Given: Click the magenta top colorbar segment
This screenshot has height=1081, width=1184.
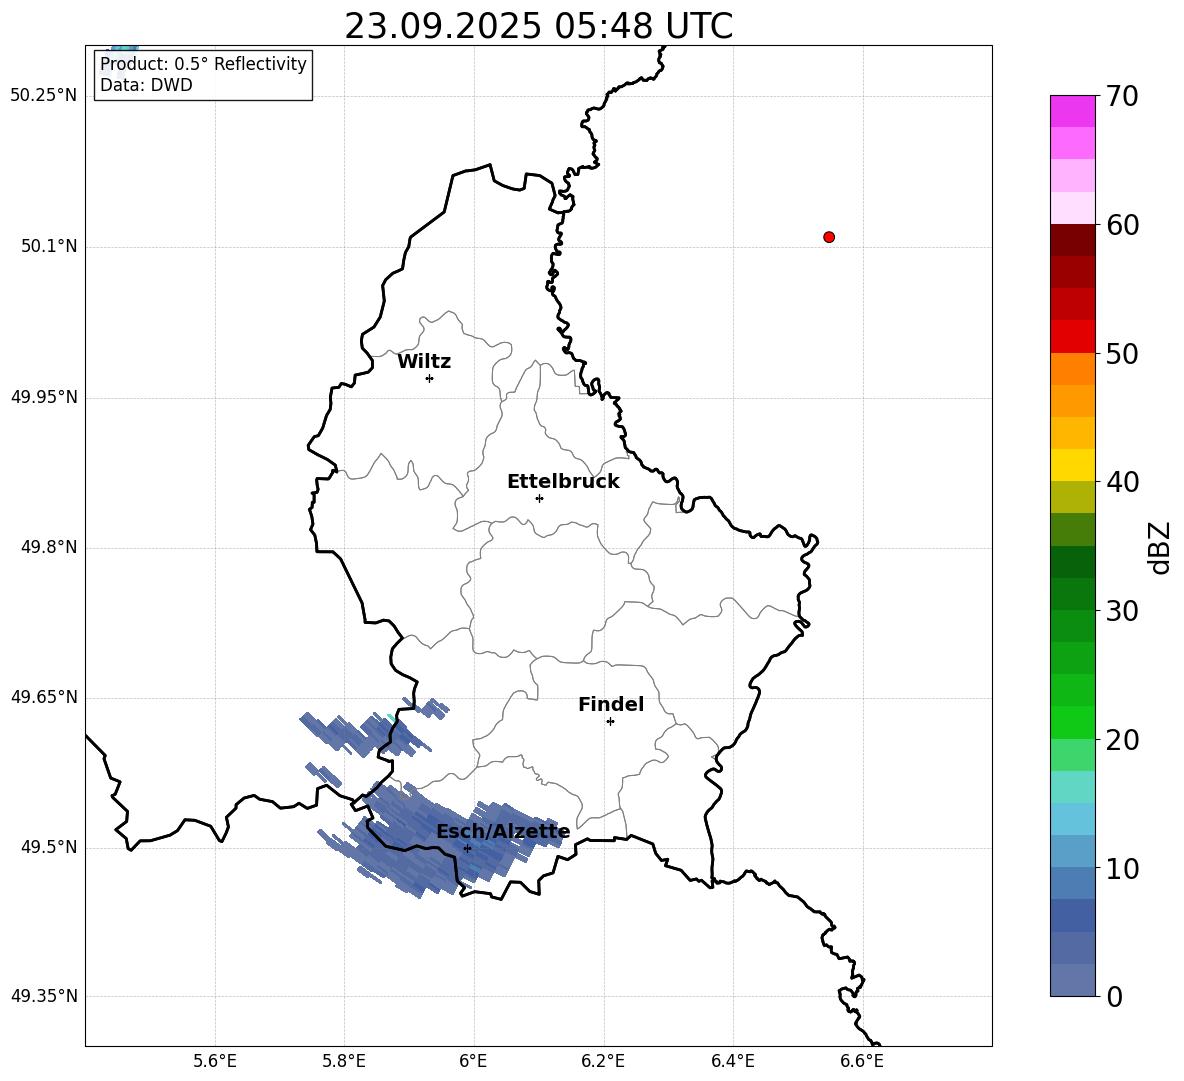Looking at the screenshot, I should click(x=1073, y=111).
